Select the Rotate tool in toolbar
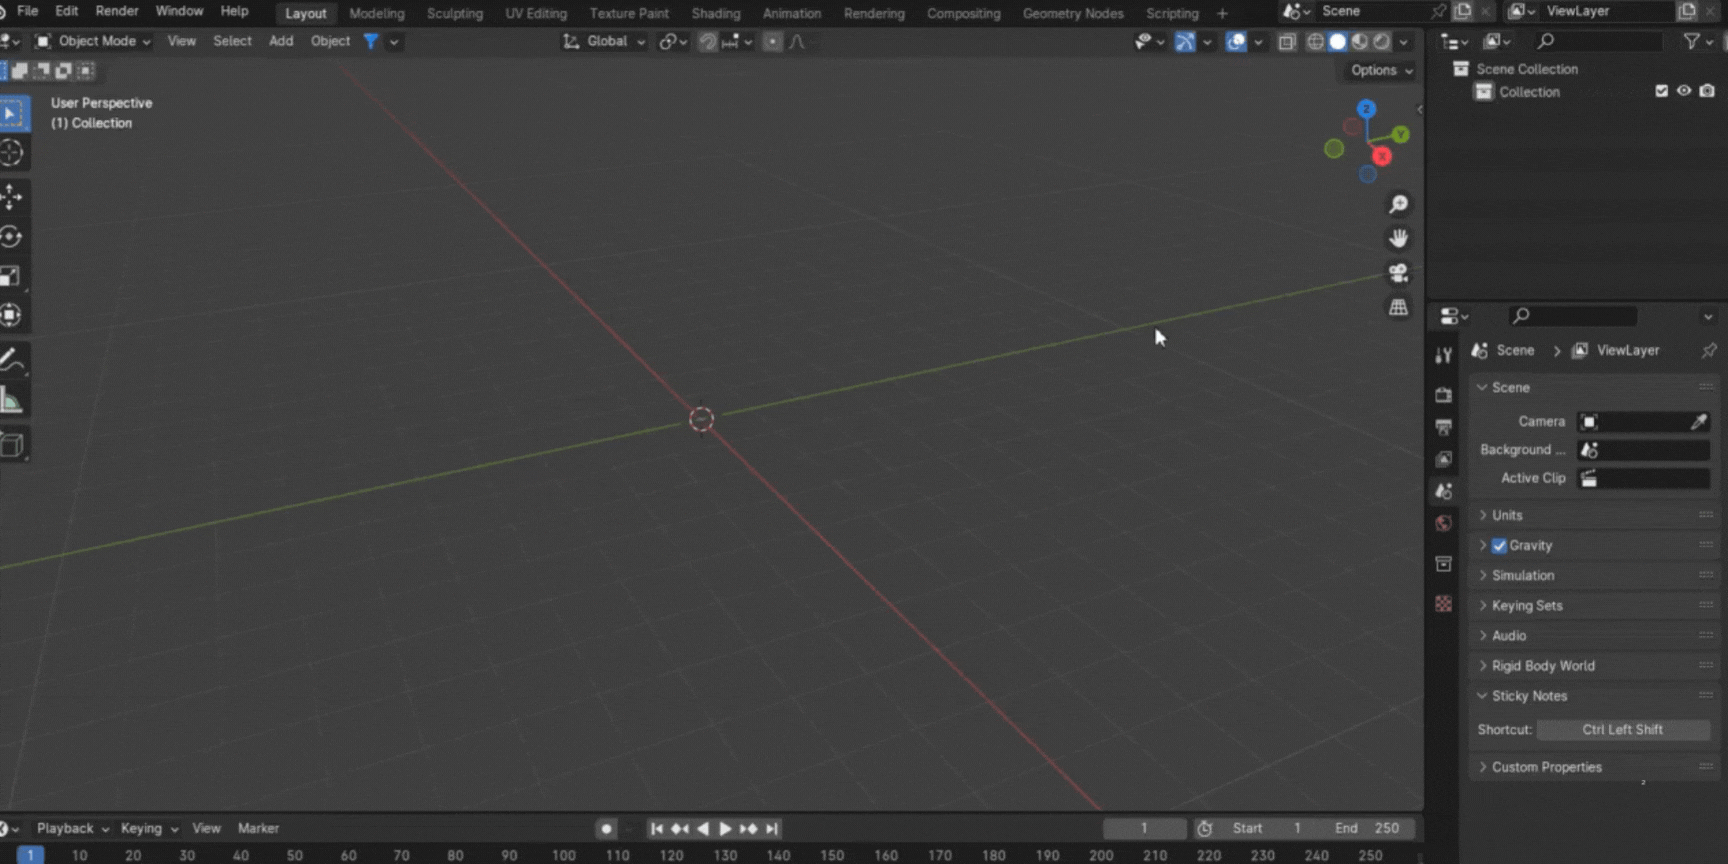 (12, 237)
